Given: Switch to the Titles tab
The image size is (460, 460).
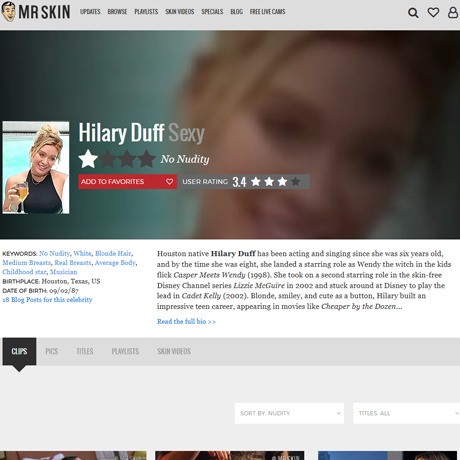Looking at the screenshot, I should click(x=85, y=351).
